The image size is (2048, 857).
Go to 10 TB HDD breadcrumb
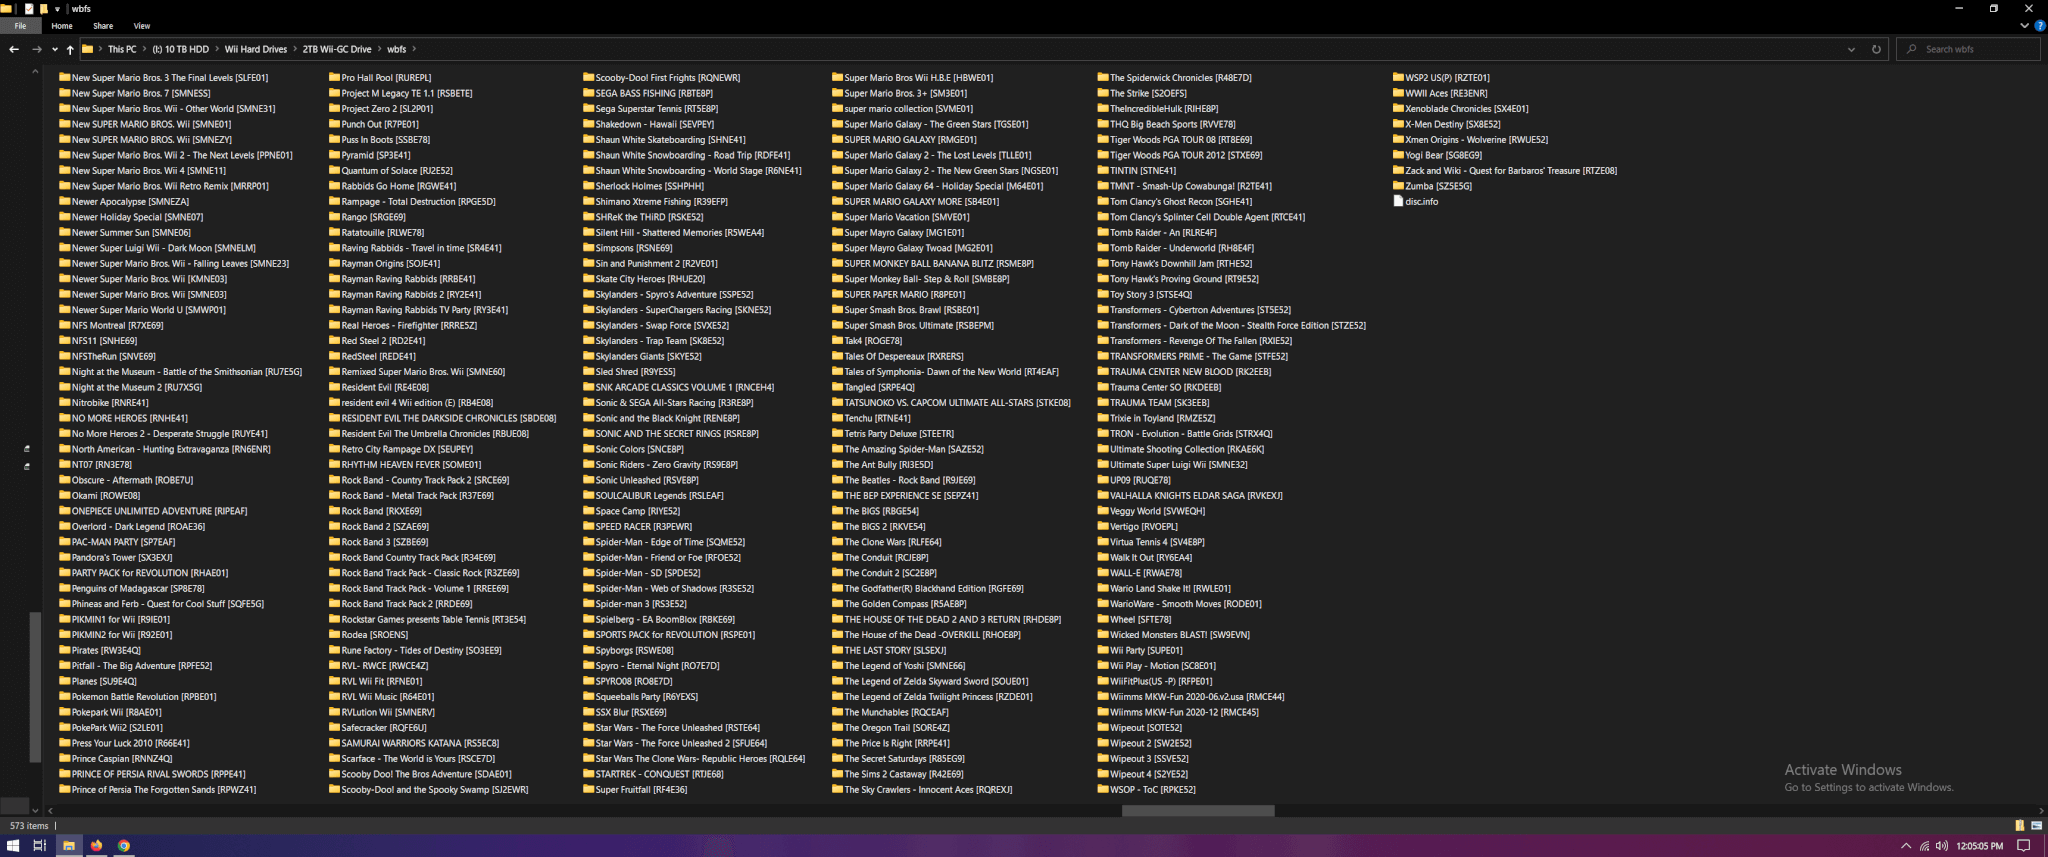point(181,49)
